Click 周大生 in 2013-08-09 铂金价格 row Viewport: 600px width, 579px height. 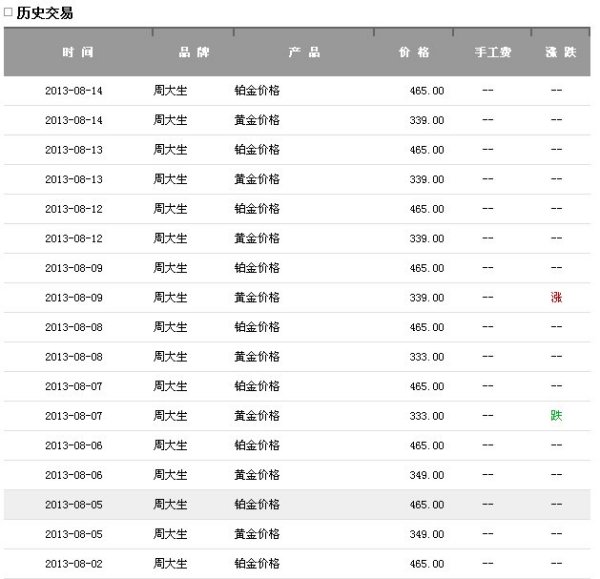click(x=170, y=268)
